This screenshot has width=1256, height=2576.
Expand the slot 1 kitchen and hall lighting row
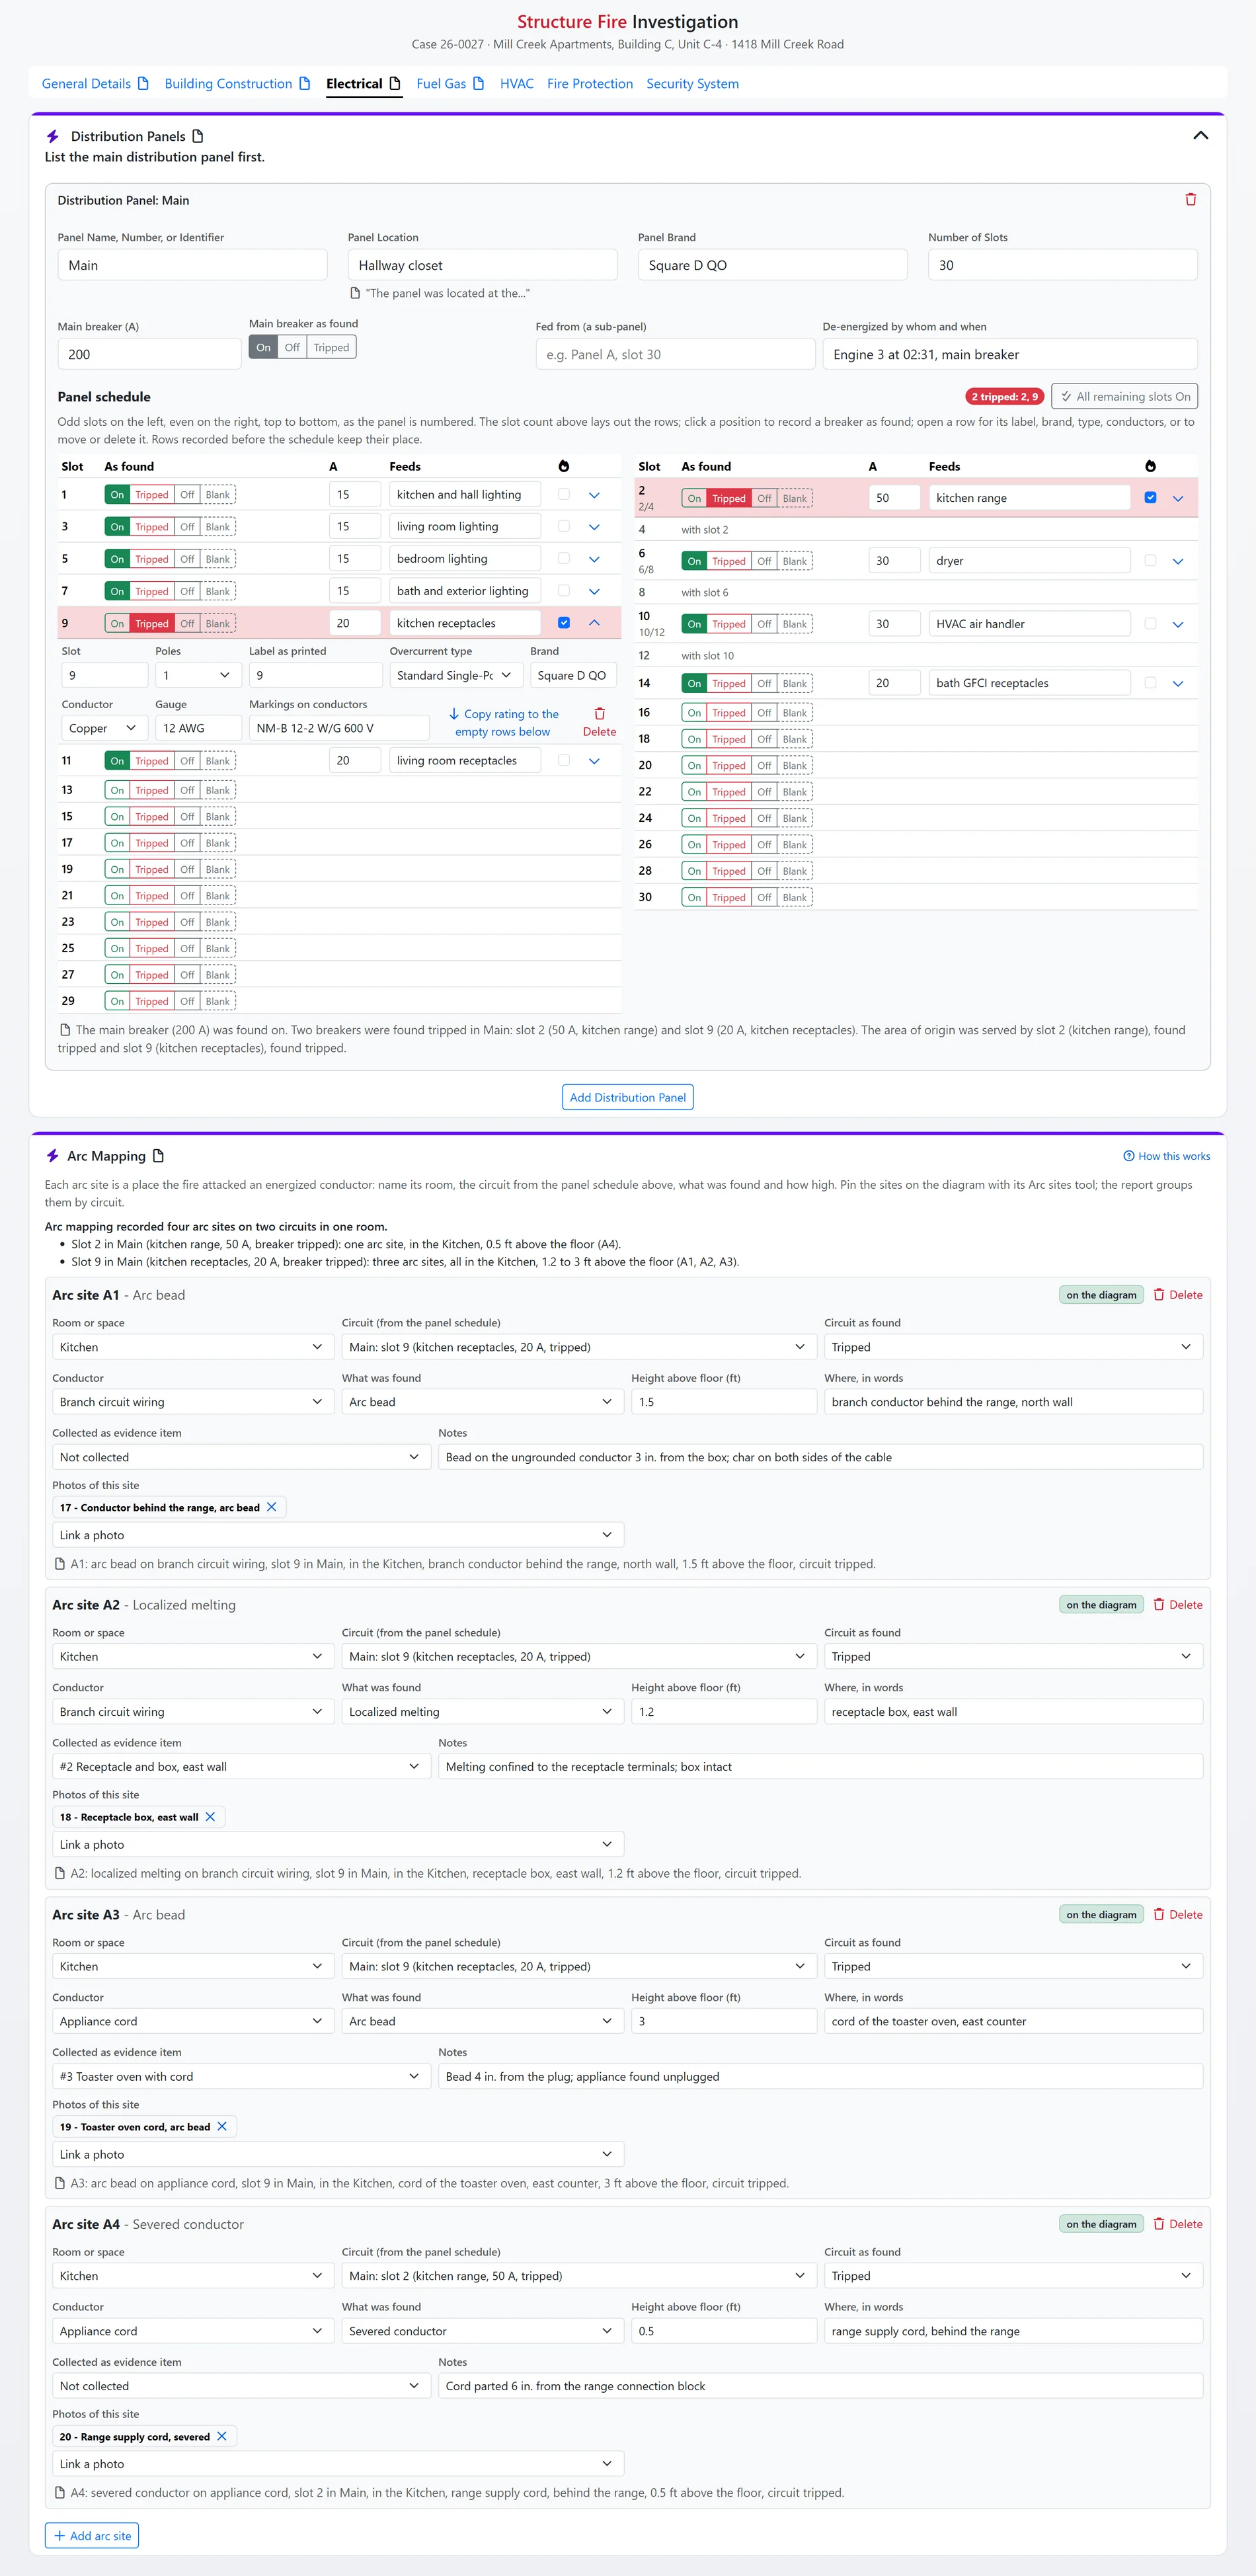(x=594, y=495)
